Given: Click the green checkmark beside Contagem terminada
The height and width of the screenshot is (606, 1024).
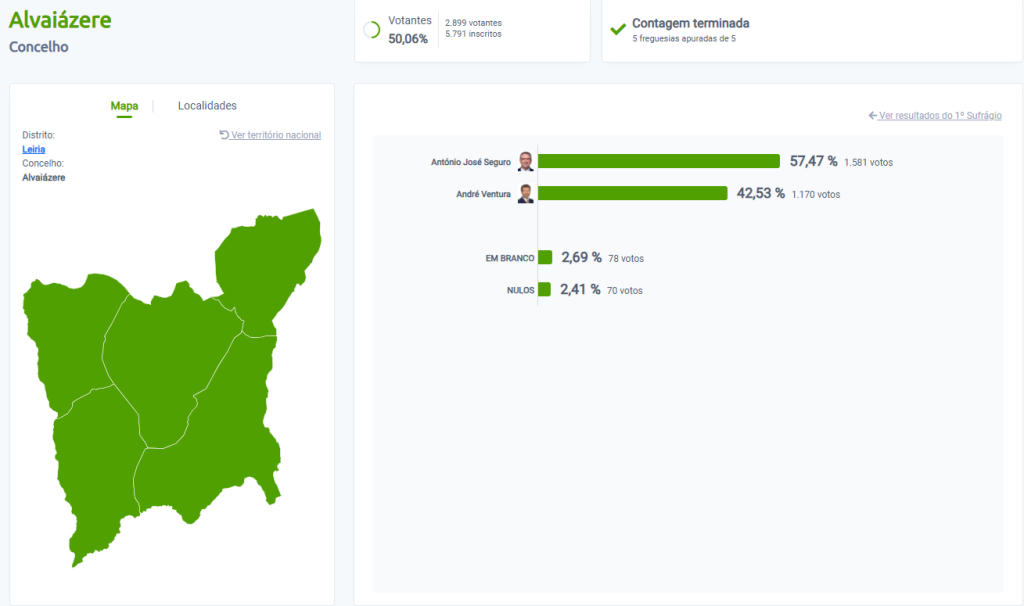Looking at the screenshot, I should (x=618, y=29).
